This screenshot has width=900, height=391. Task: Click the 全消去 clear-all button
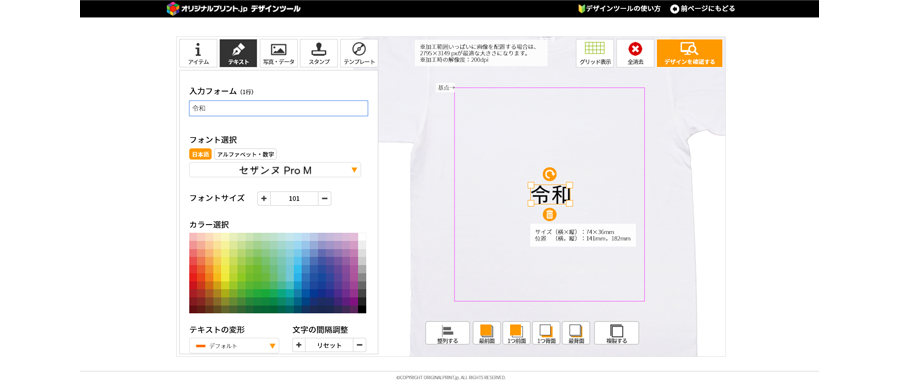point(635,53)
